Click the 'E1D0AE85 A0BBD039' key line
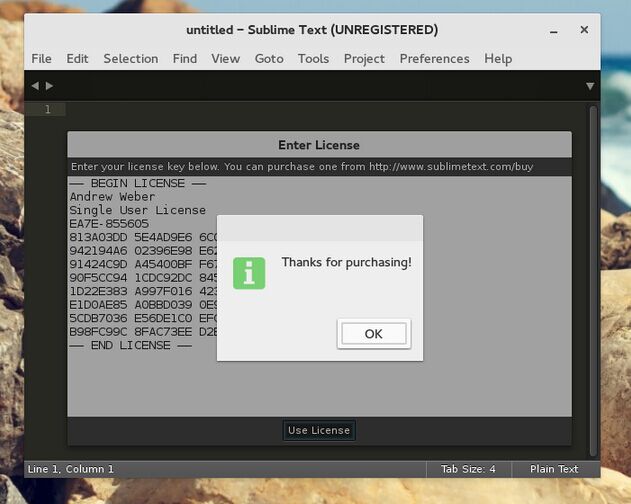 coord(143,305)
